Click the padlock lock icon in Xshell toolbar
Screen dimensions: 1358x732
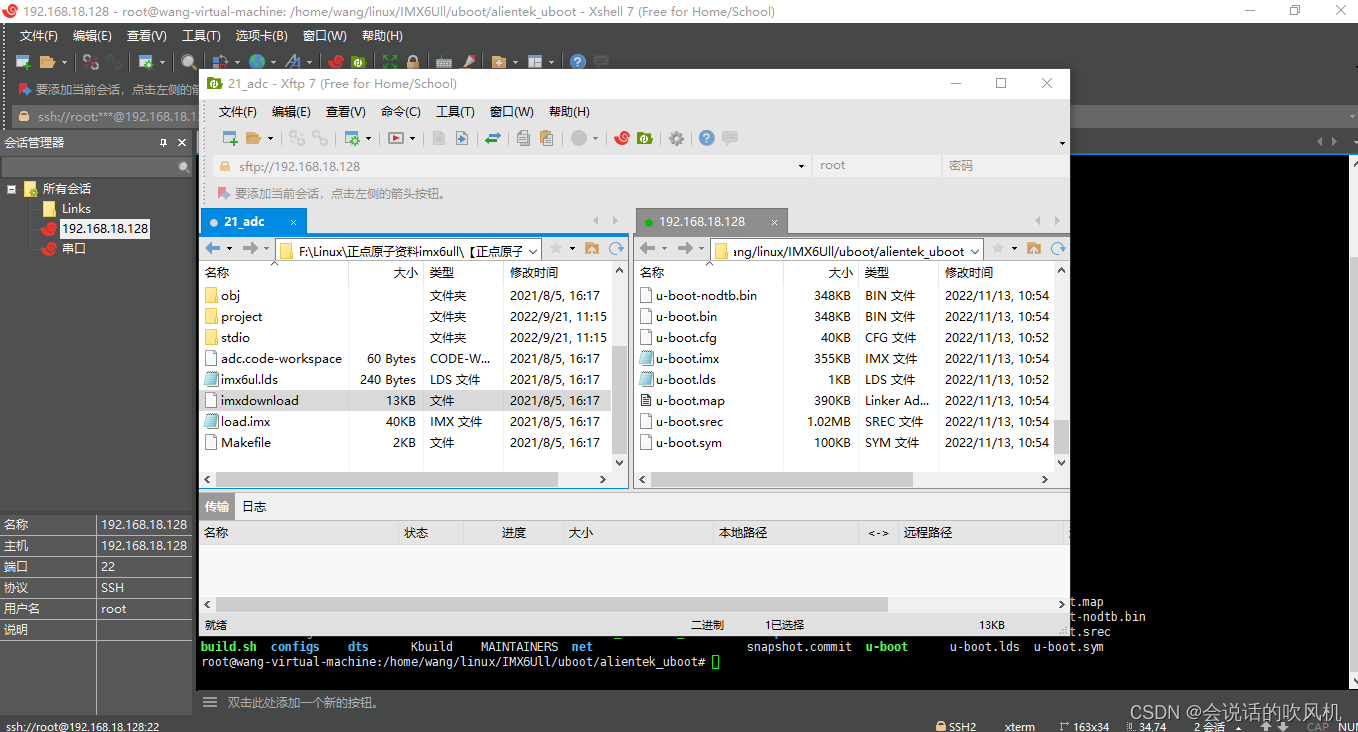click(x=413, y=62)
